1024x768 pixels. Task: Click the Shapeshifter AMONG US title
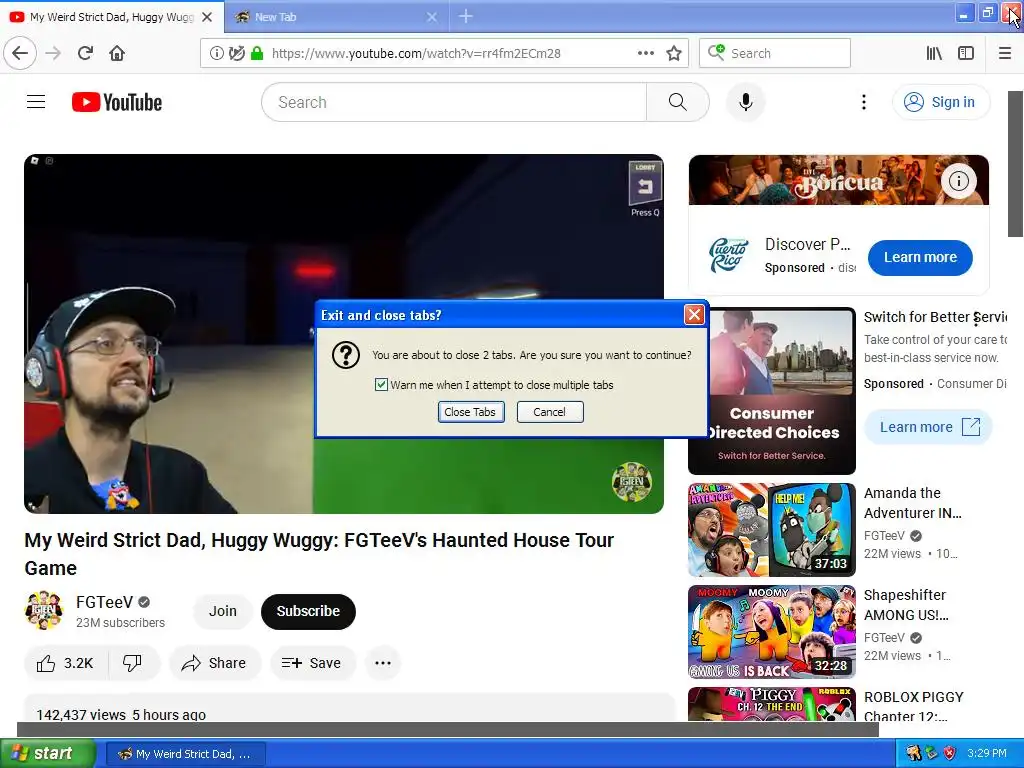(x=906, y=605)
